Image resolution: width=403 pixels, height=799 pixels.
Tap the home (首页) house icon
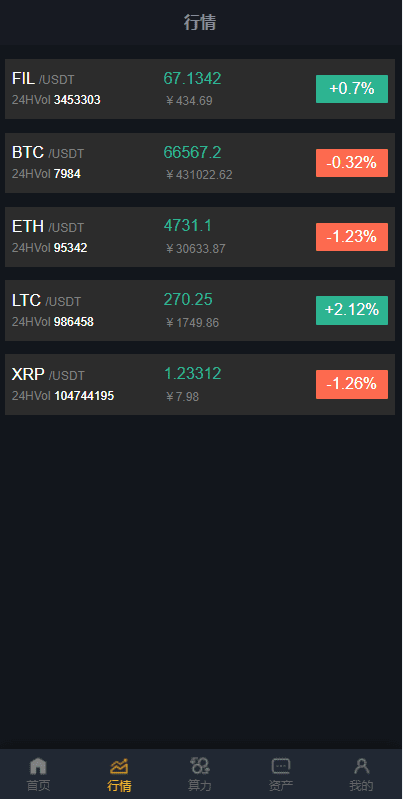38,765
